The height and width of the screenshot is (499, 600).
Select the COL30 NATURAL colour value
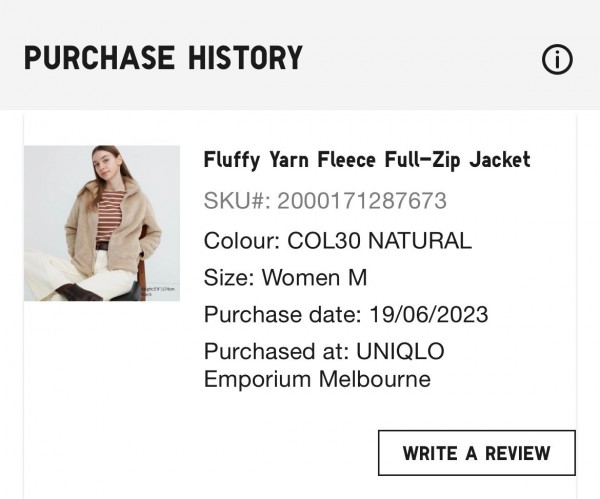379,241
